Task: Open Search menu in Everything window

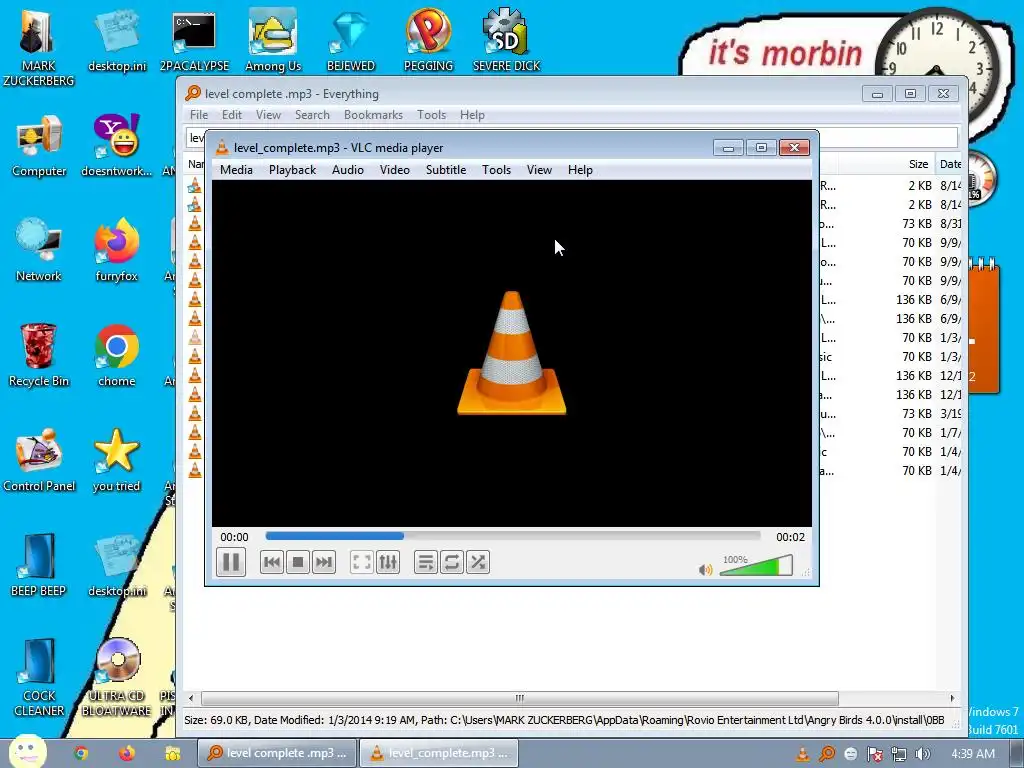Action: (312, 115)
